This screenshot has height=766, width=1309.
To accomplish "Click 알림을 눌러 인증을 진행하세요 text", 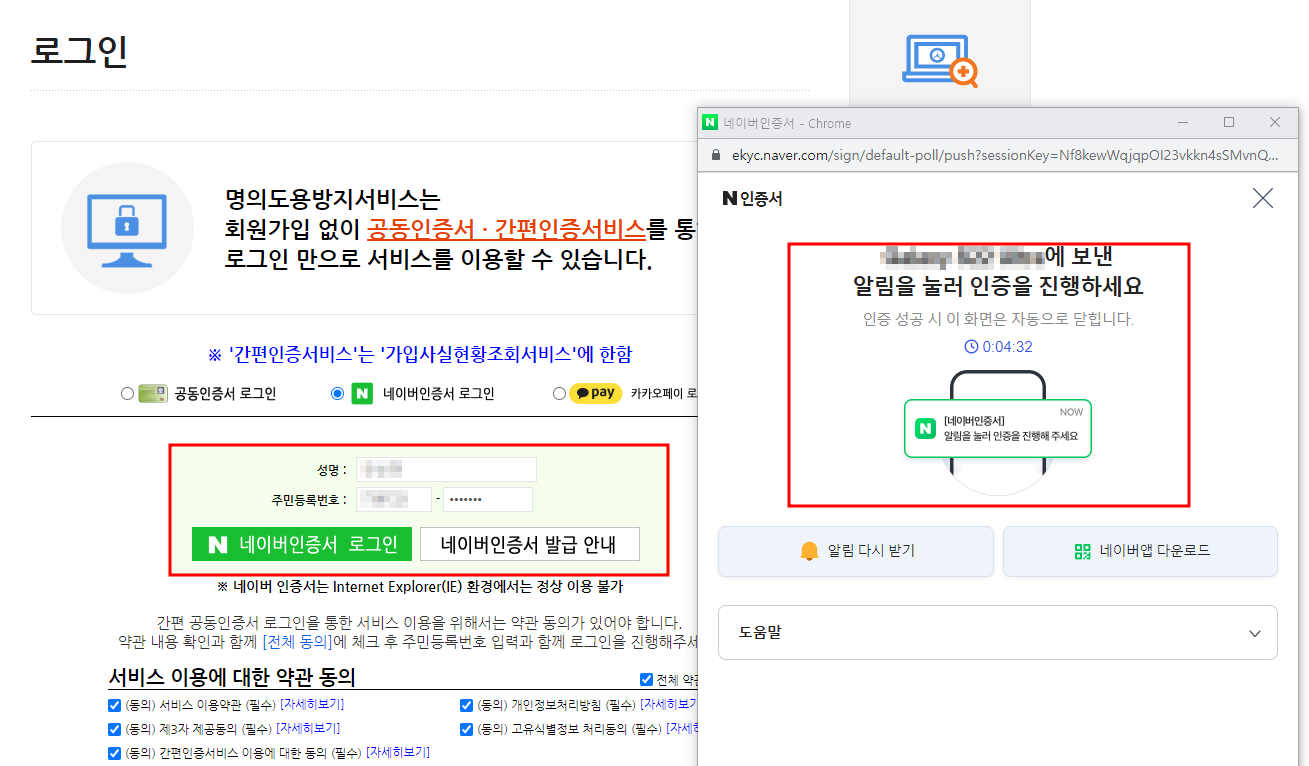I will pos(998,286).
